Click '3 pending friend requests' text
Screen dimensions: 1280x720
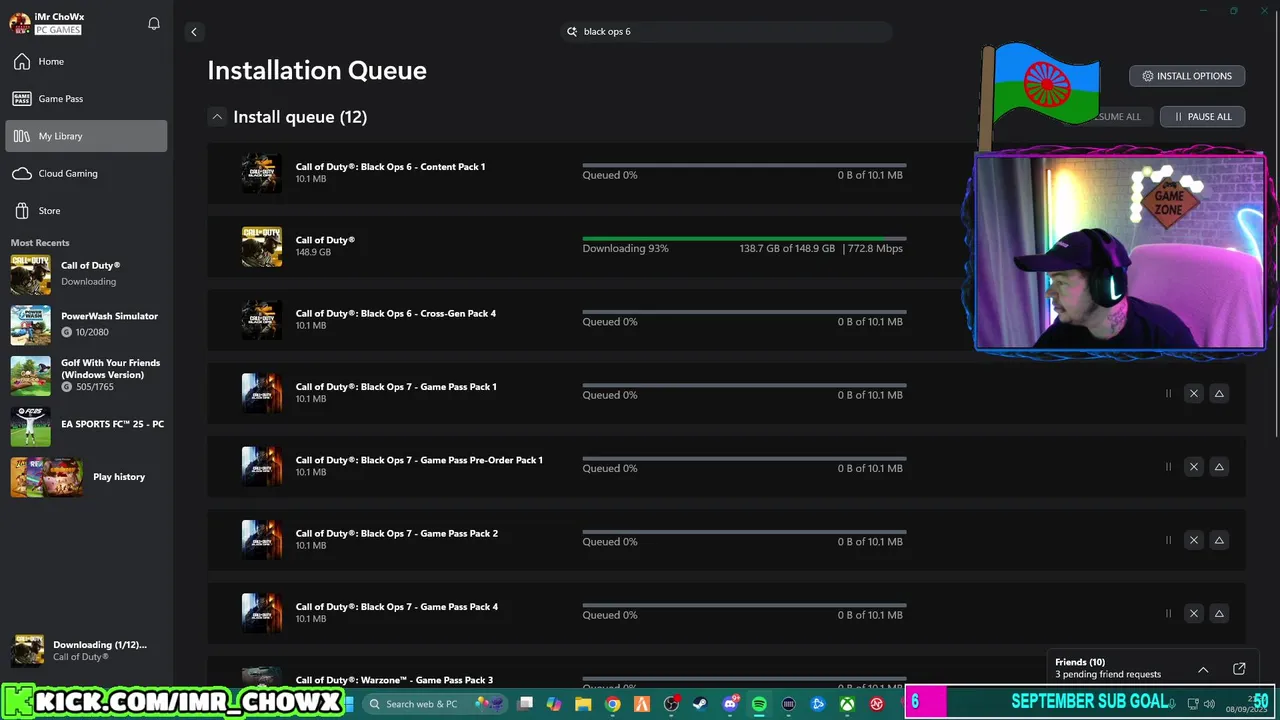tap(1108, 674)
